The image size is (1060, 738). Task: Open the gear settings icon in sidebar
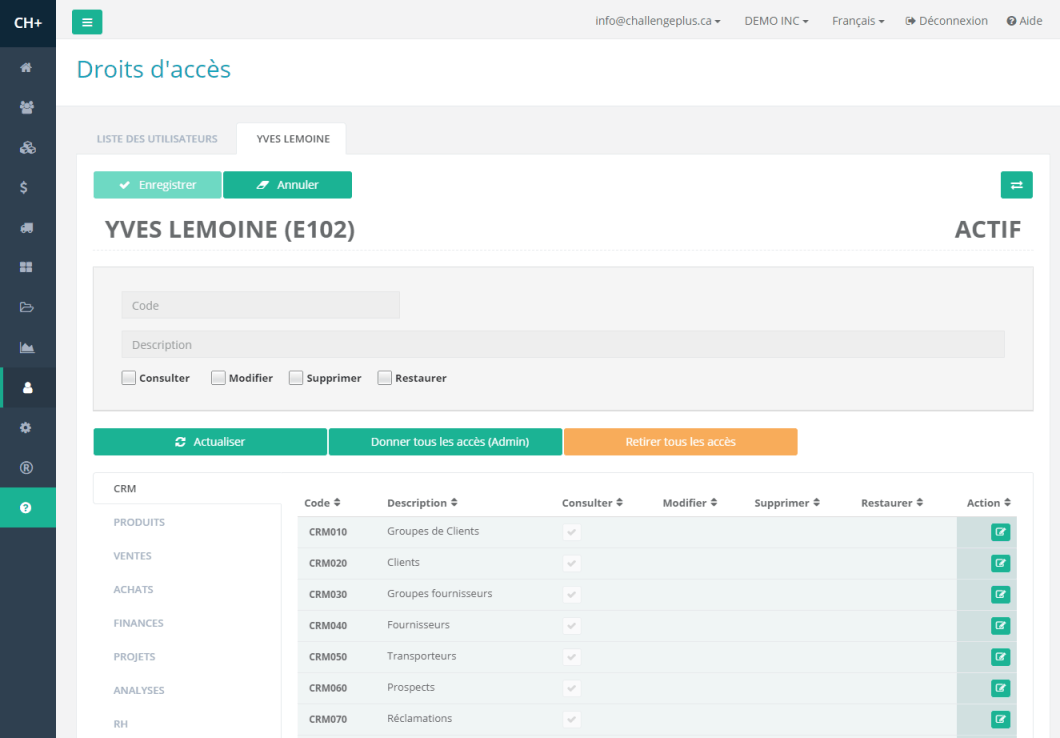tap(27, 427)
